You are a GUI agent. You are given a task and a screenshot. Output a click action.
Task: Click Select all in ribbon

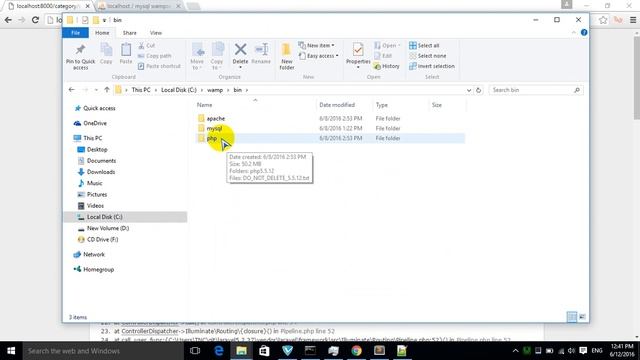424,46
